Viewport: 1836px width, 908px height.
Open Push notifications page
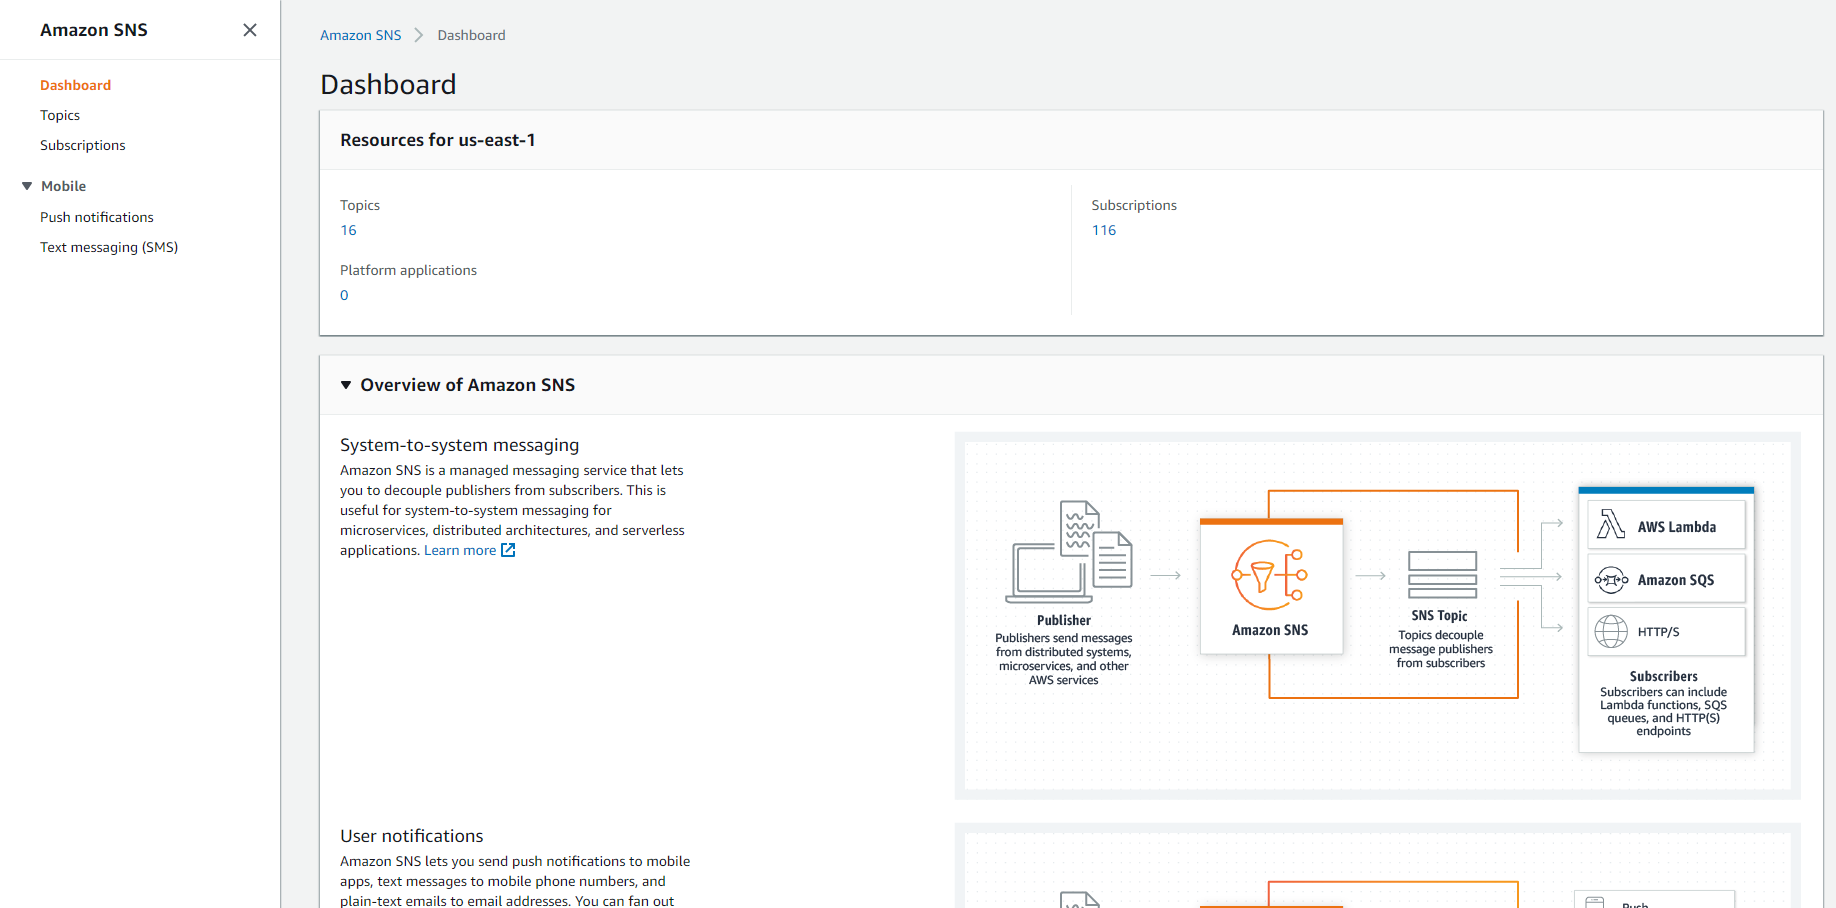coord(97,217)
